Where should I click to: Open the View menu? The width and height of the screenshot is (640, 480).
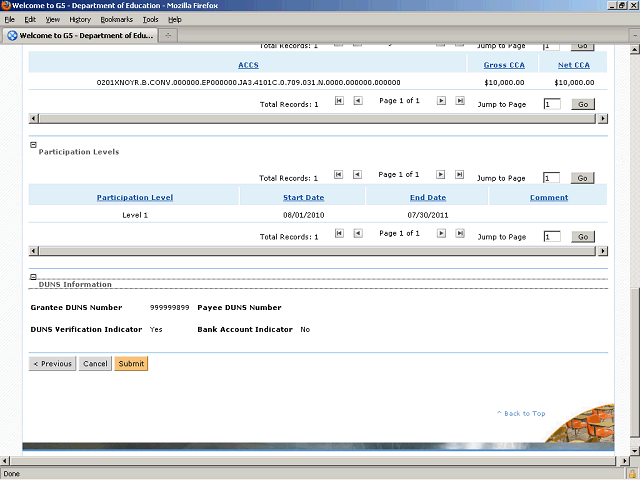(x=52, y=20)
